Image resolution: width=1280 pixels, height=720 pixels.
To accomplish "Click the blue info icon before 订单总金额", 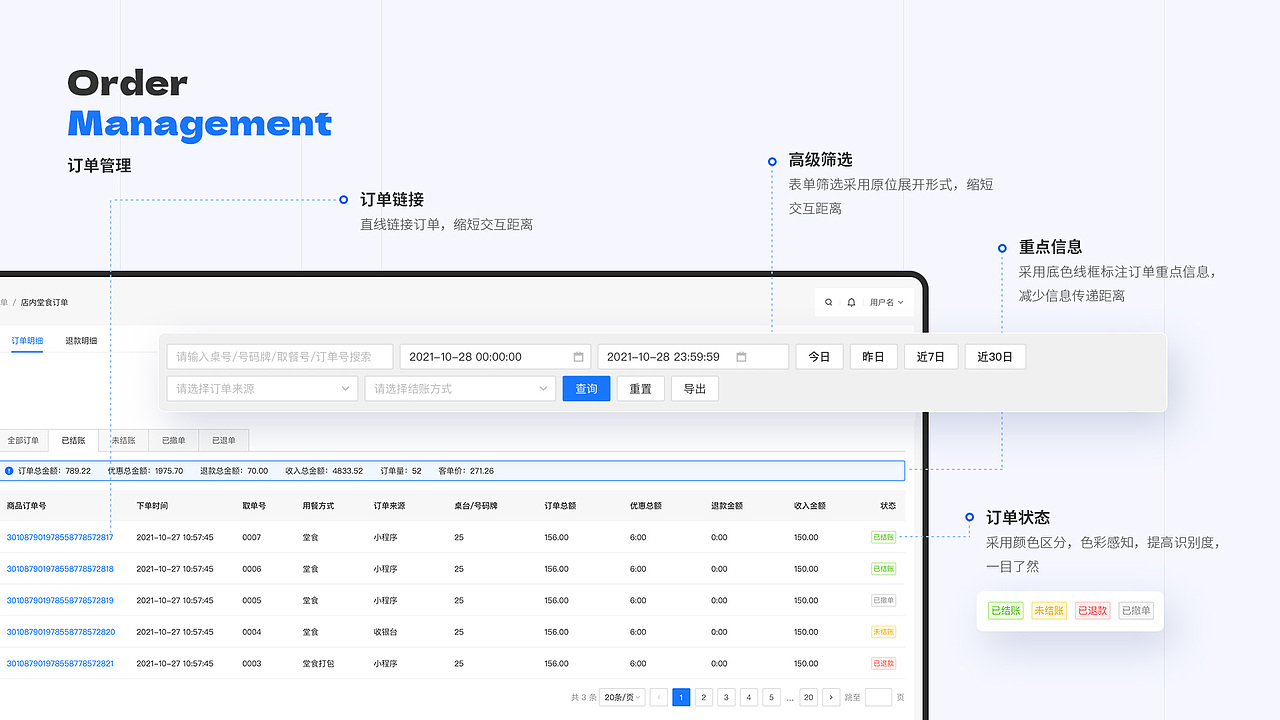I will pos(9,470).
